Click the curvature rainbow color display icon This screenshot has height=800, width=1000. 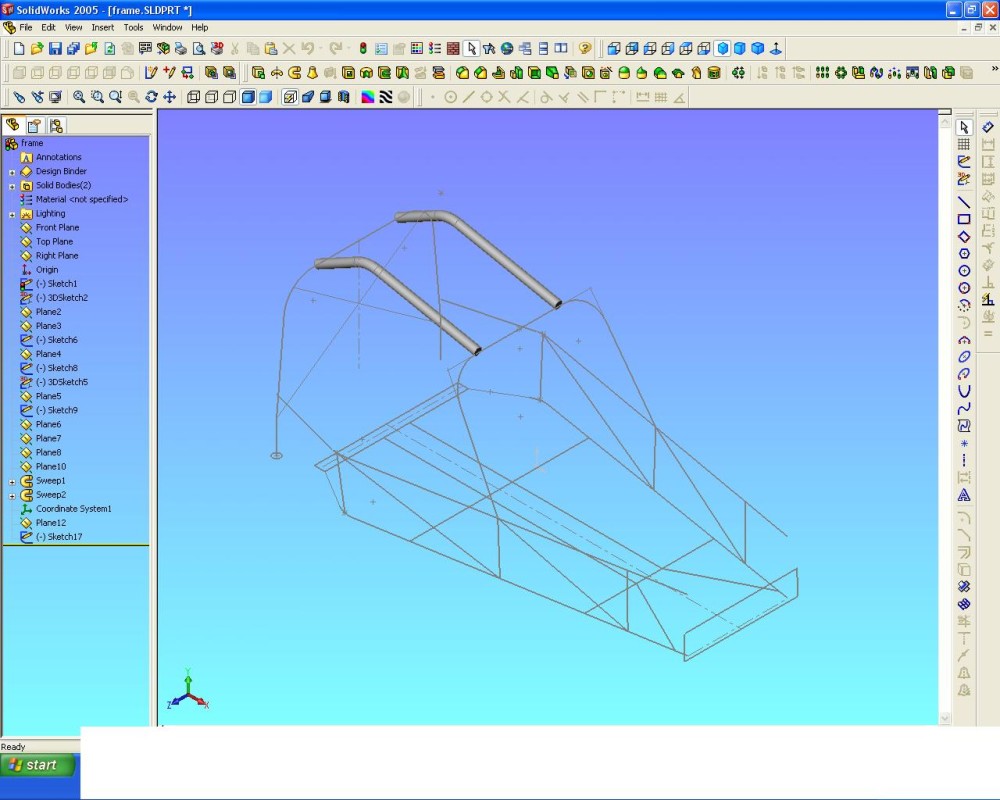(368, 97)
